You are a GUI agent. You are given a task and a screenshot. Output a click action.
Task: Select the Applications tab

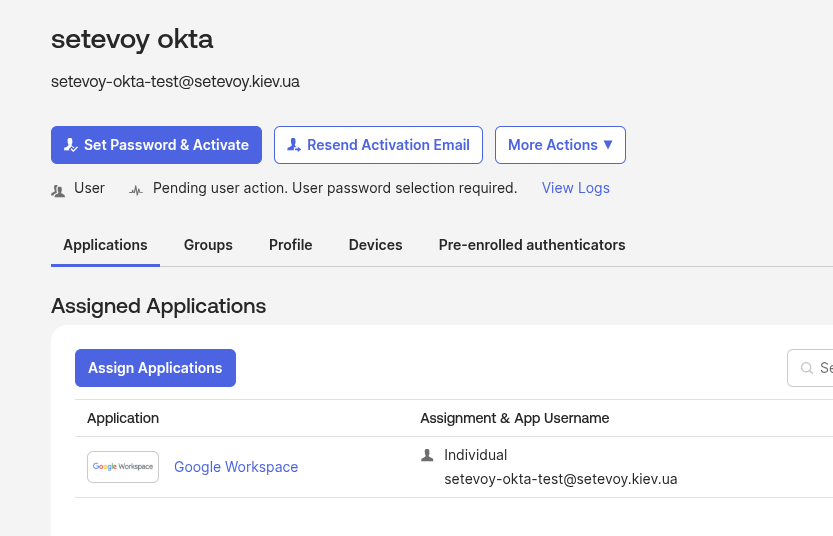point(105,245)
